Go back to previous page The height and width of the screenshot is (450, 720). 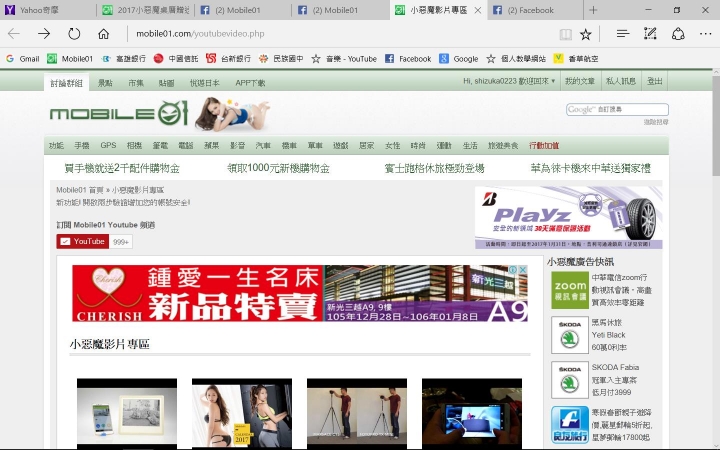14,34
